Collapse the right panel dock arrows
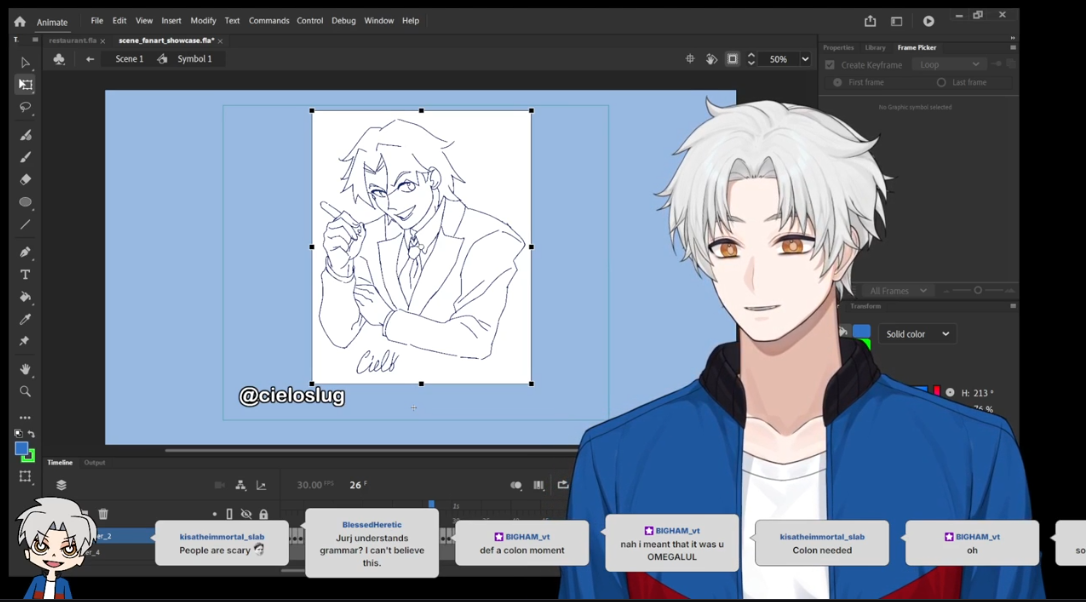Screen dimensions: 1086x602 [x=1013, y=38]
